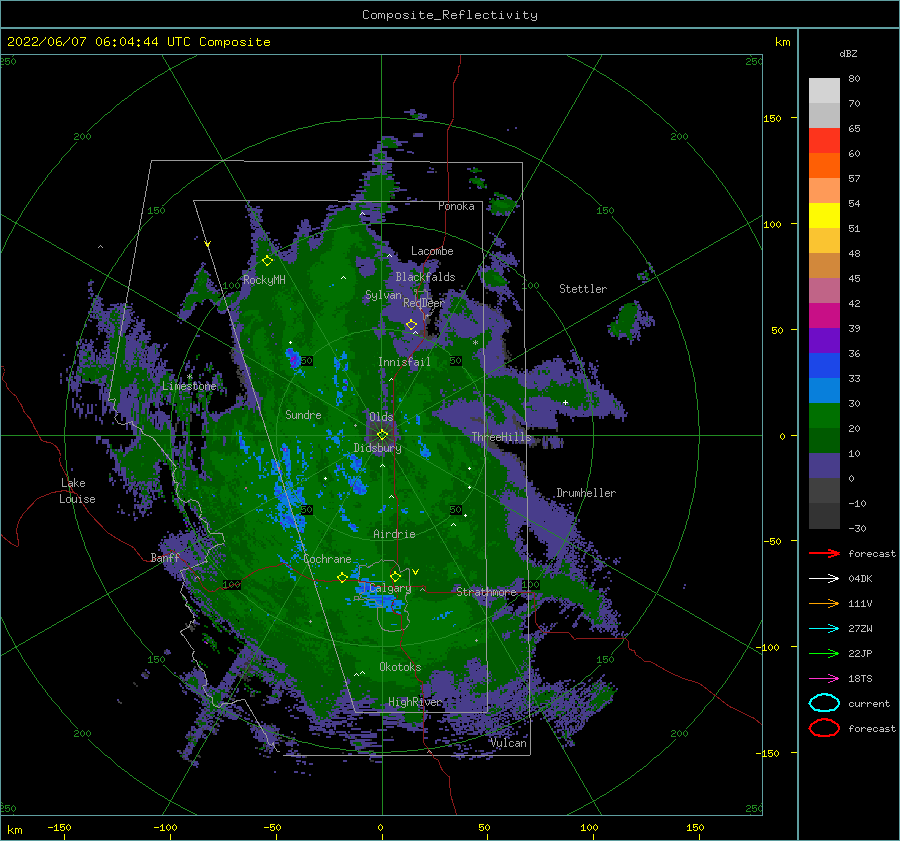Click the Sundre map label

pos(303,414)
